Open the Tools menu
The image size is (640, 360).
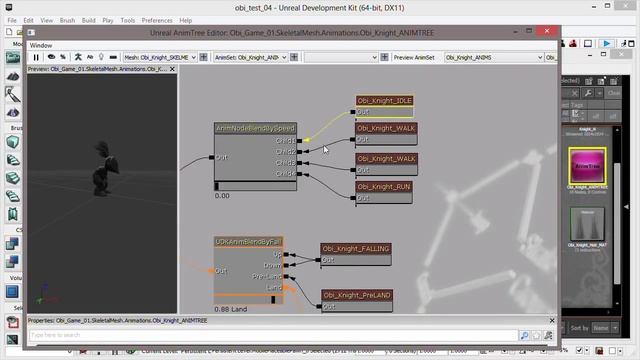(127, 20)
